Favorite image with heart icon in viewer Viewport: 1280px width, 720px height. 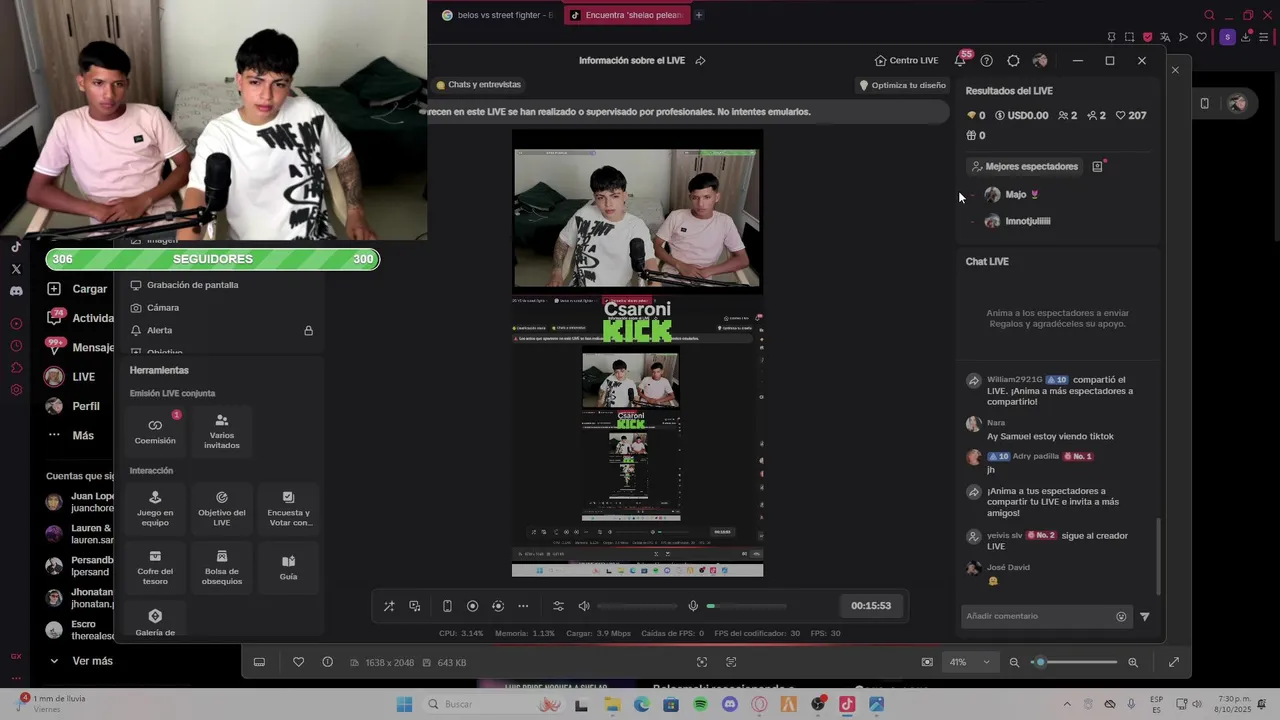[x=298, y=662]
